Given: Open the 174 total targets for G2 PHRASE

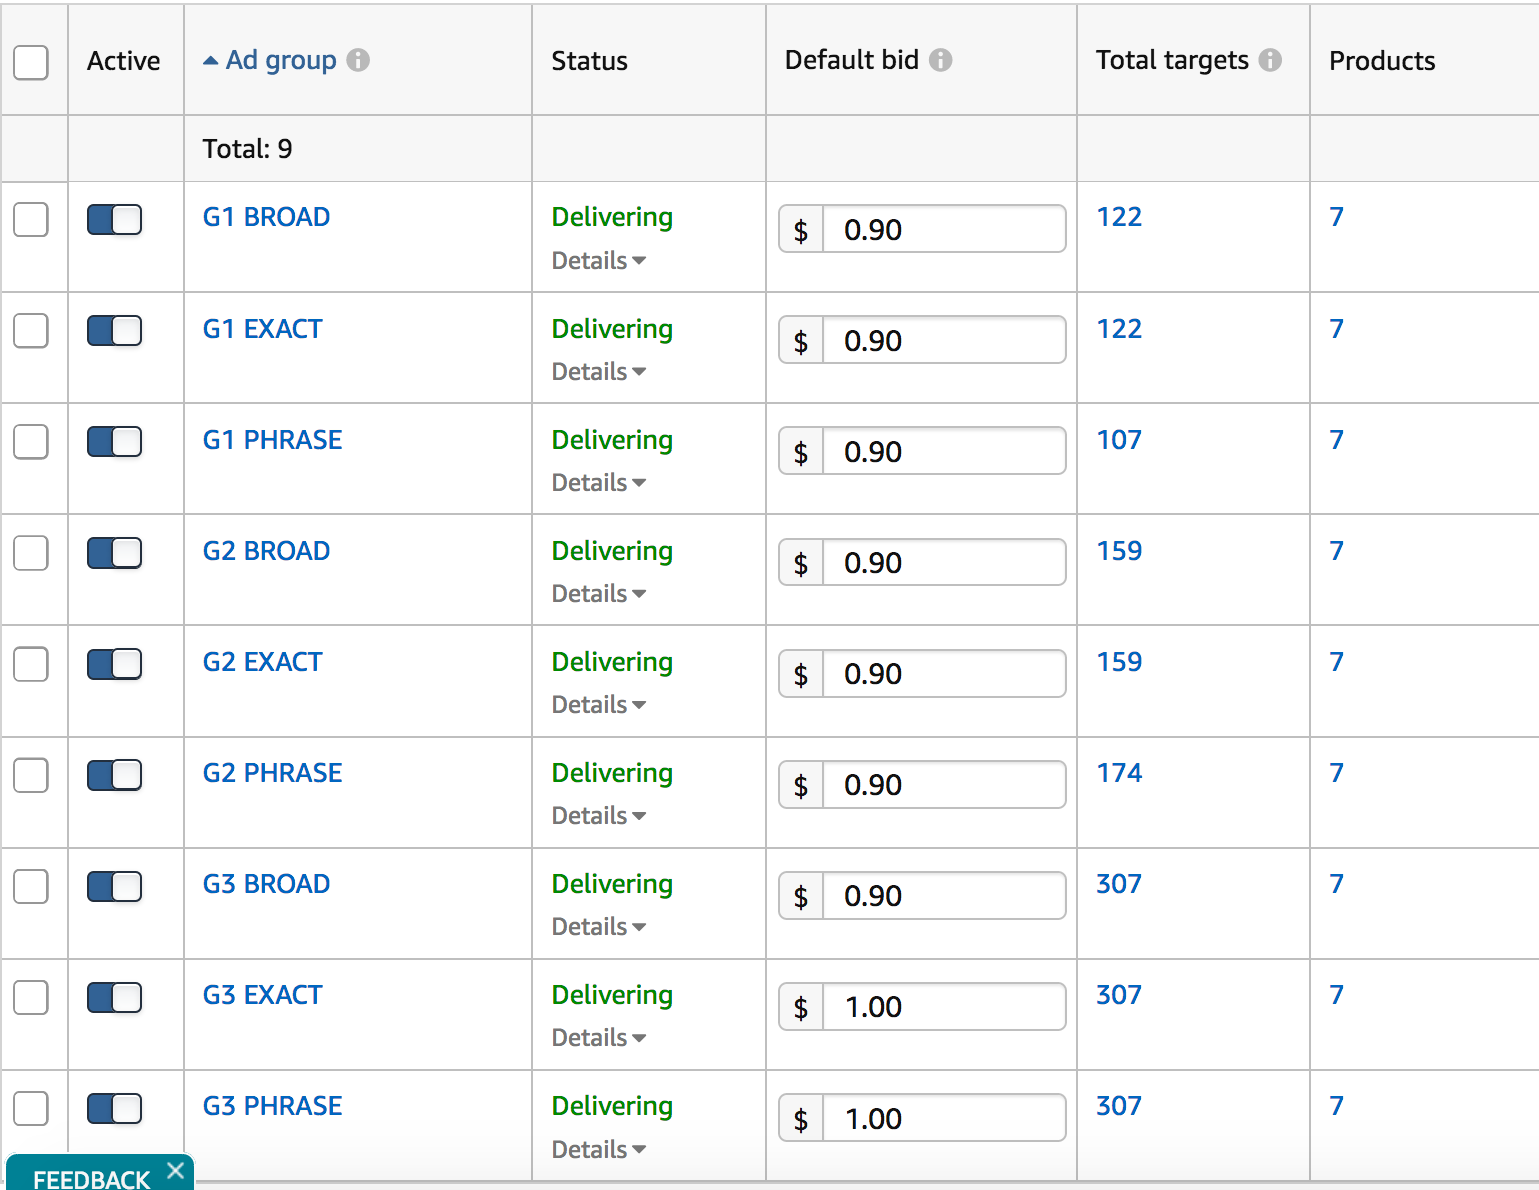Looking at the screenshot, I should coord(1119,773).
